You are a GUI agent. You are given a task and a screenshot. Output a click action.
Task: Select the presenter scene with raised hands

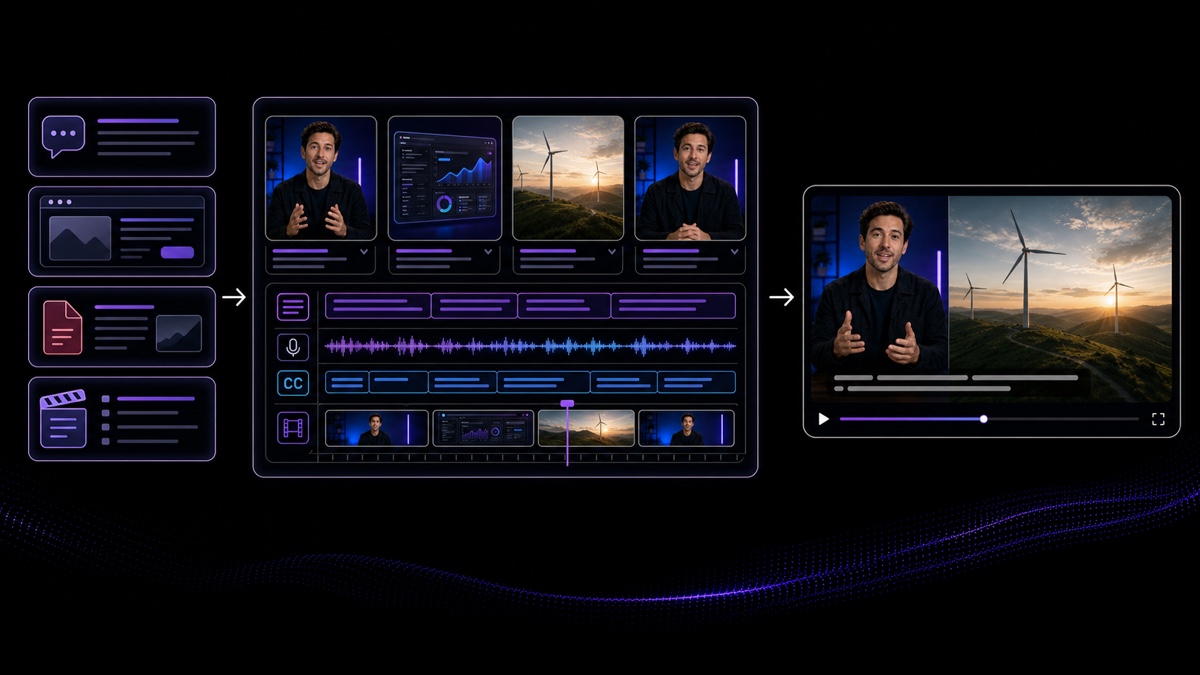click(321, 178)
